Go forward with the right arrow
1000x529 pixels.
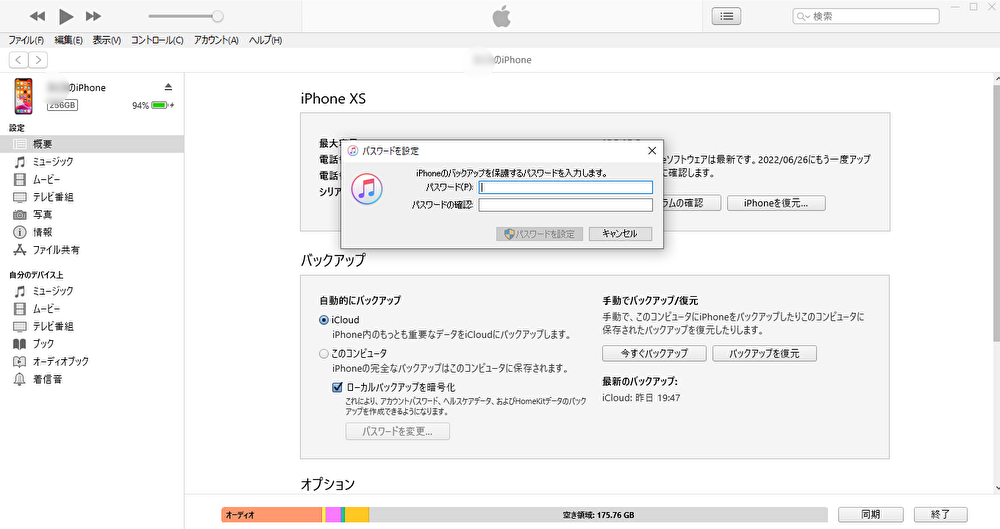[38, 60]
